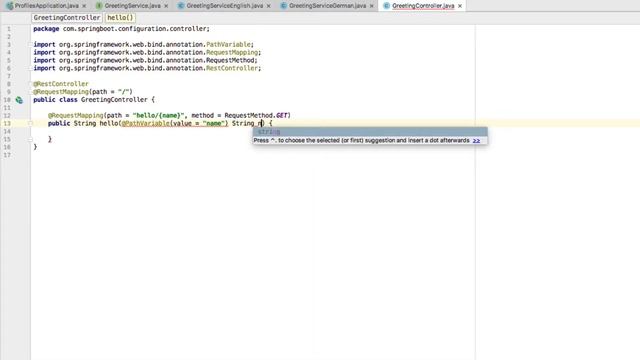Close the GreetingController.java tab
The width and height of the screenshot is (640, 360).
[460, 6]
